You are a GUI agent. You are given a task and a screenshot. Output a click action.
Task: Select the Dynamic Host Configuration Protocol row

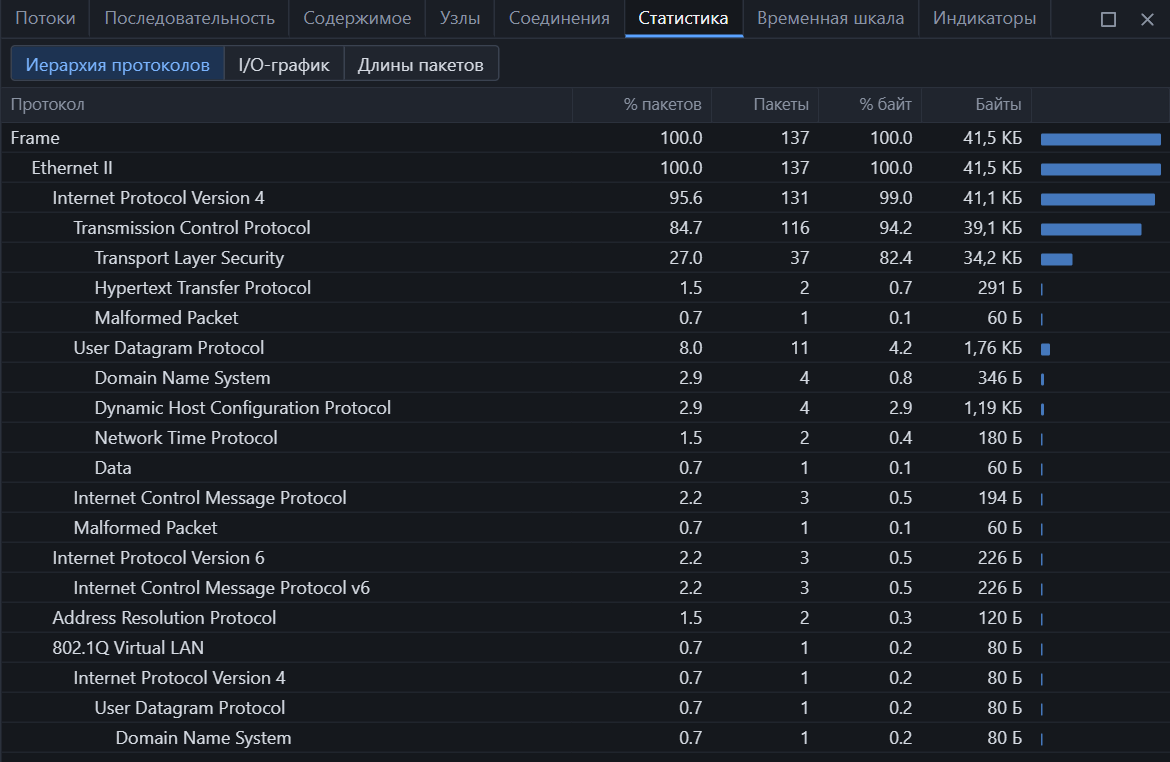click(585, 407)
